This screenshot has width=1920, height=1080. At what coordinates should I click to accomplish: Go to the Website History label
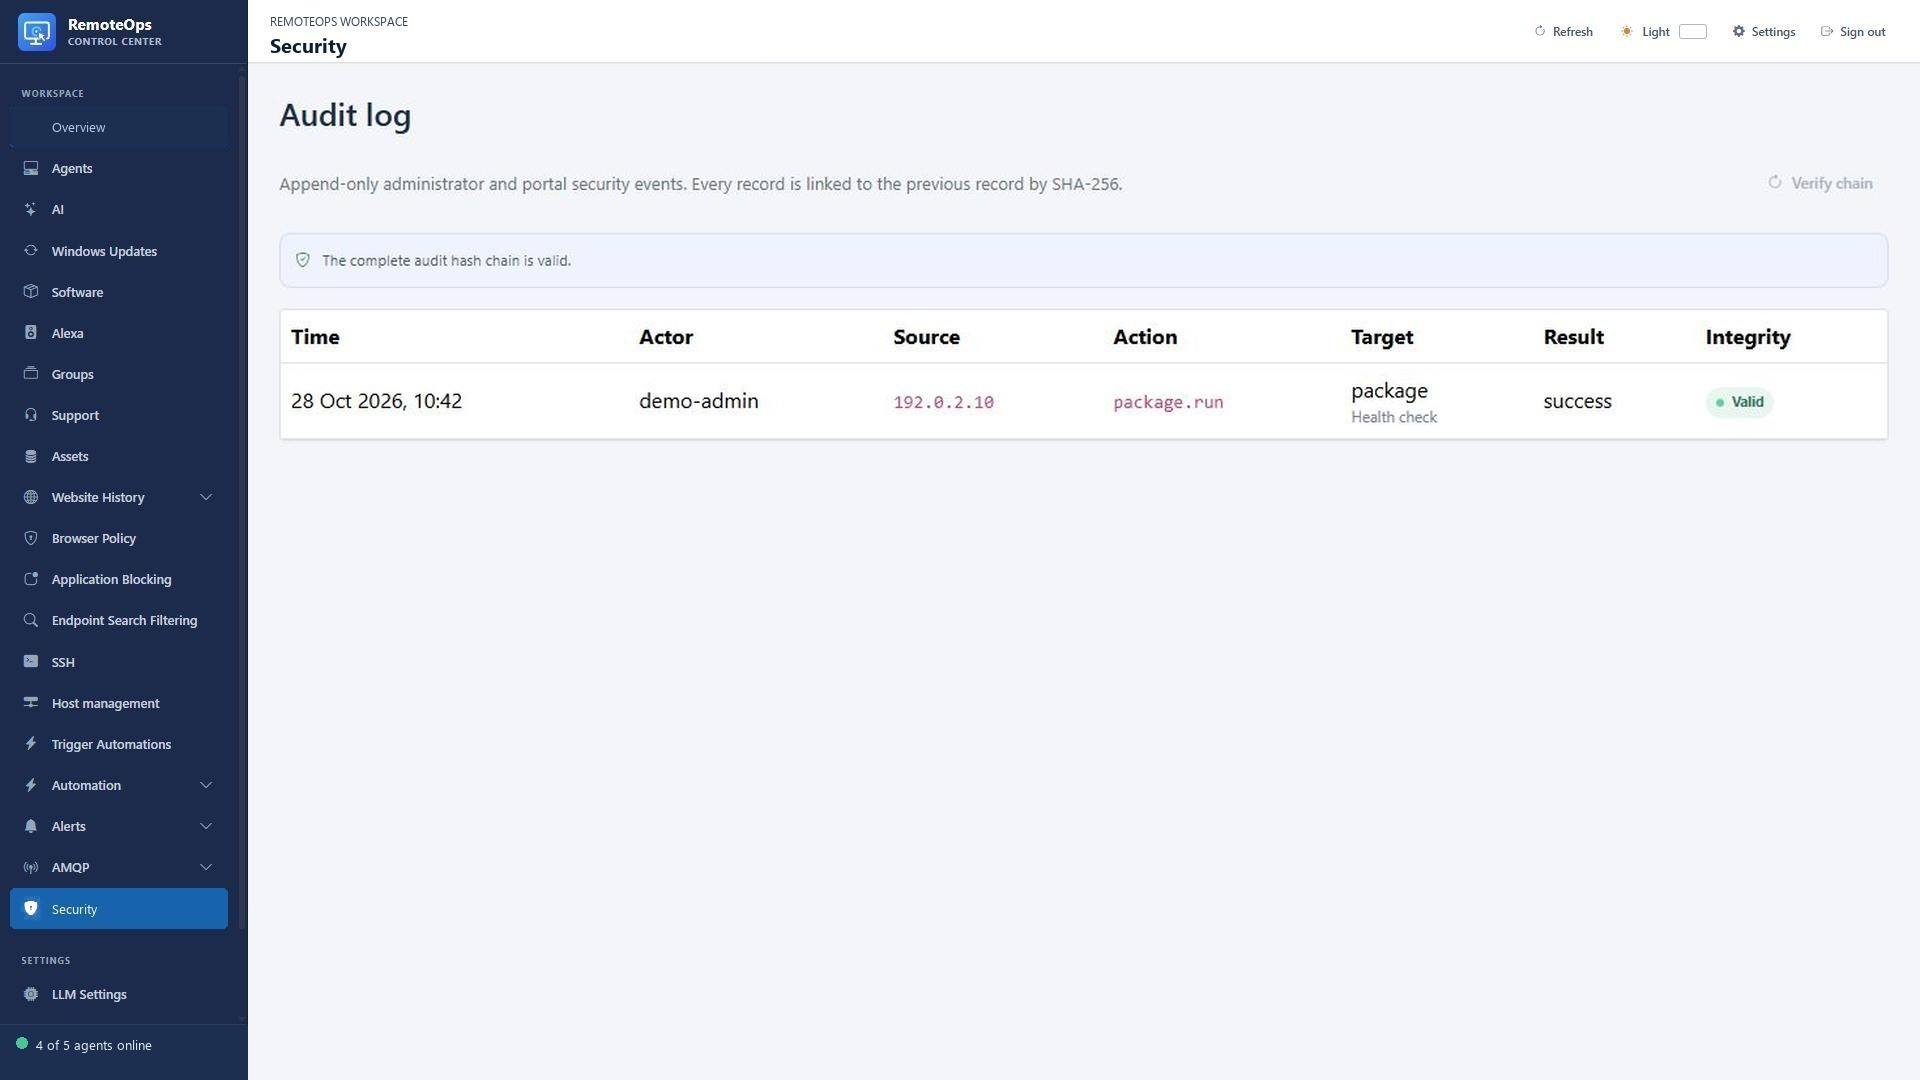(x=98, y=497)
